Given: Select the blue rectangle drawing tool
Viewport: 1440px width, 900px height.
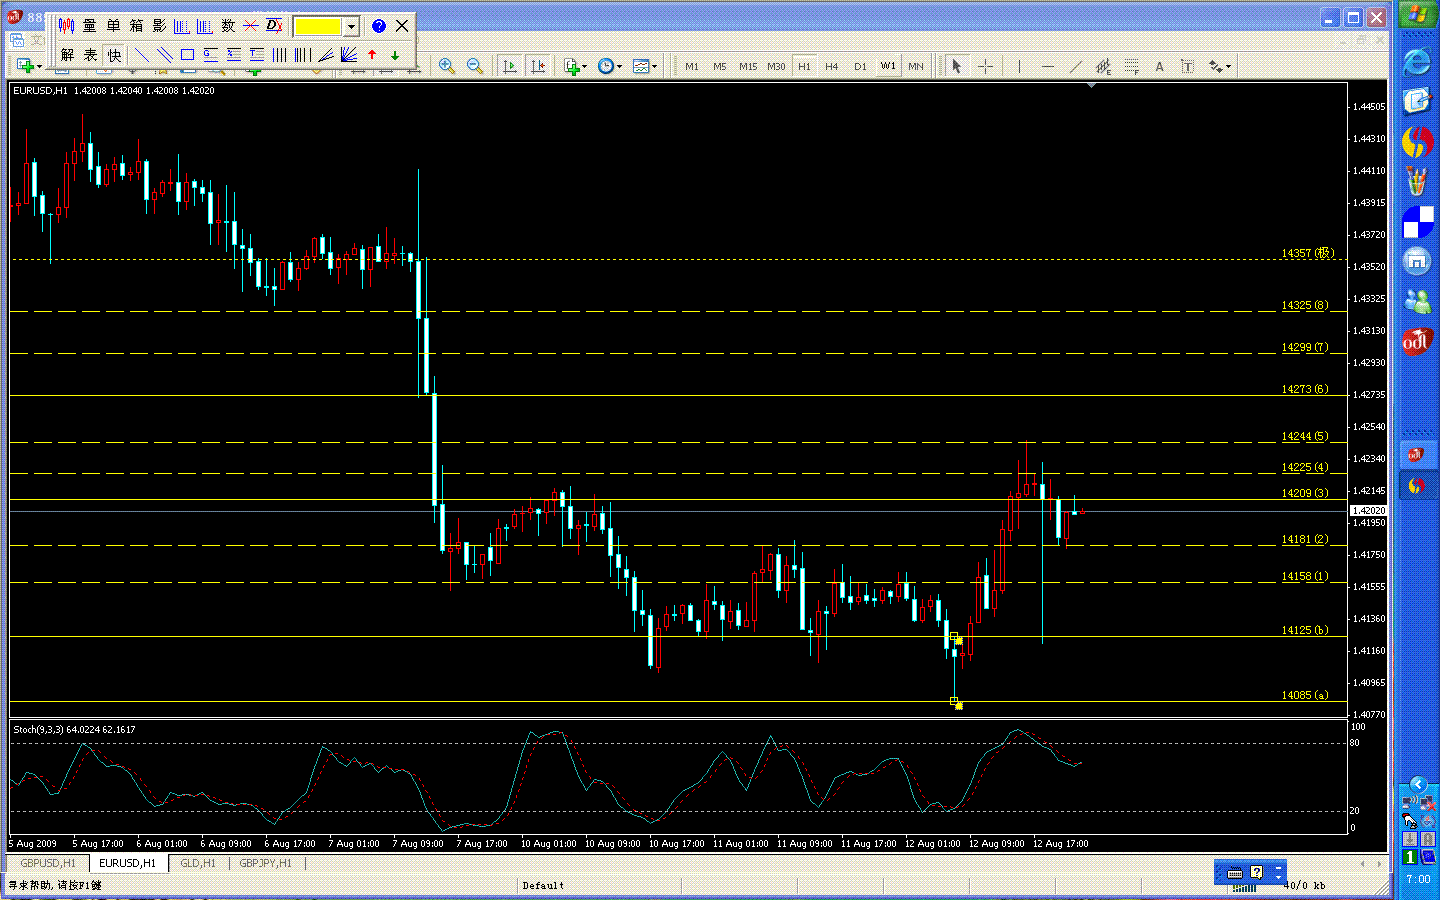Looking at the screenshot, I should [x=187, y=55].
